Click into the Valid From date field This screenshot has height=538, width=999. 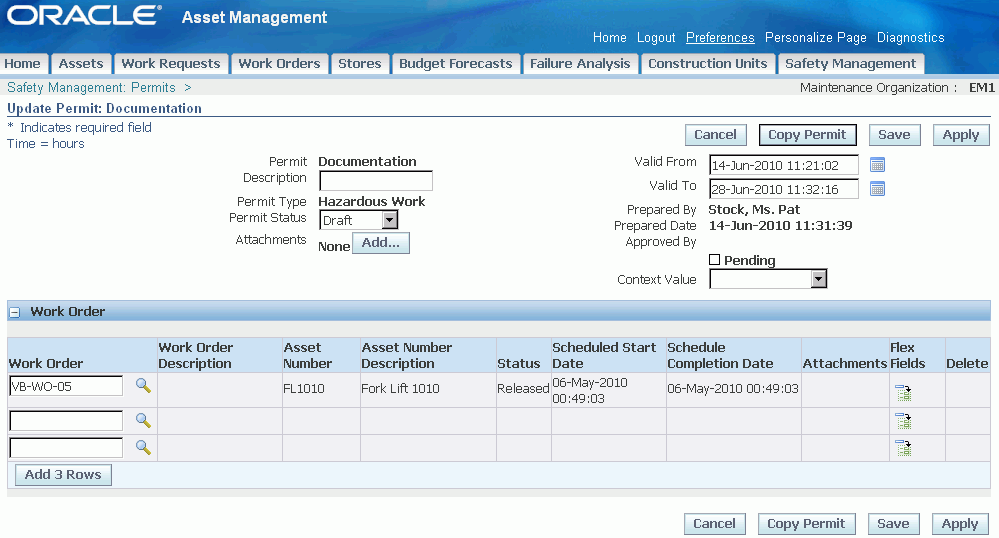point(784,165)
